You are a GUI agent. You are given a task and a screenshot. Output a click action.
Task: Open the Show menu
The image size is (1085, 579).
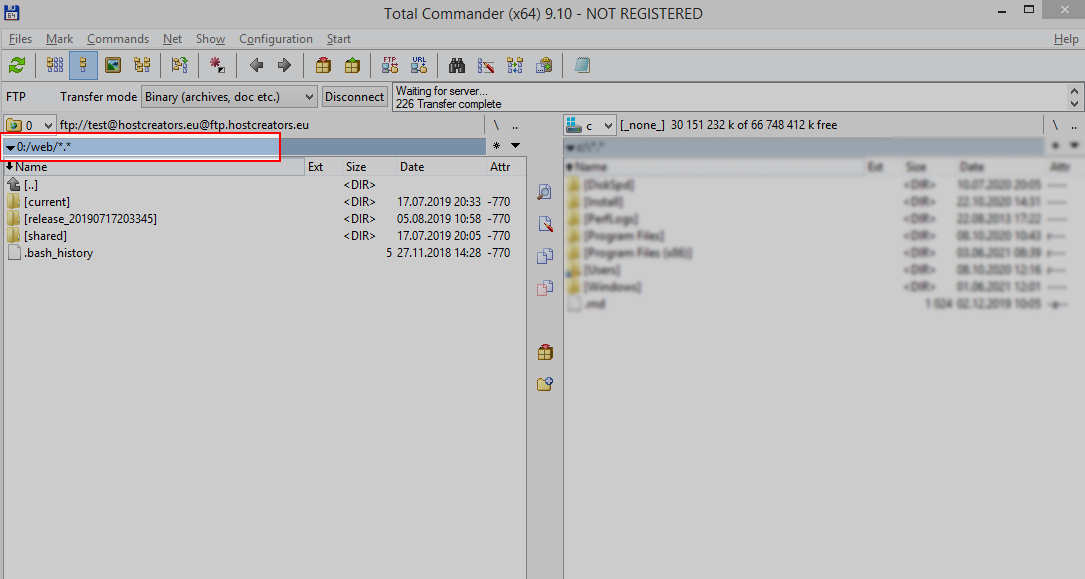point(210,39)
